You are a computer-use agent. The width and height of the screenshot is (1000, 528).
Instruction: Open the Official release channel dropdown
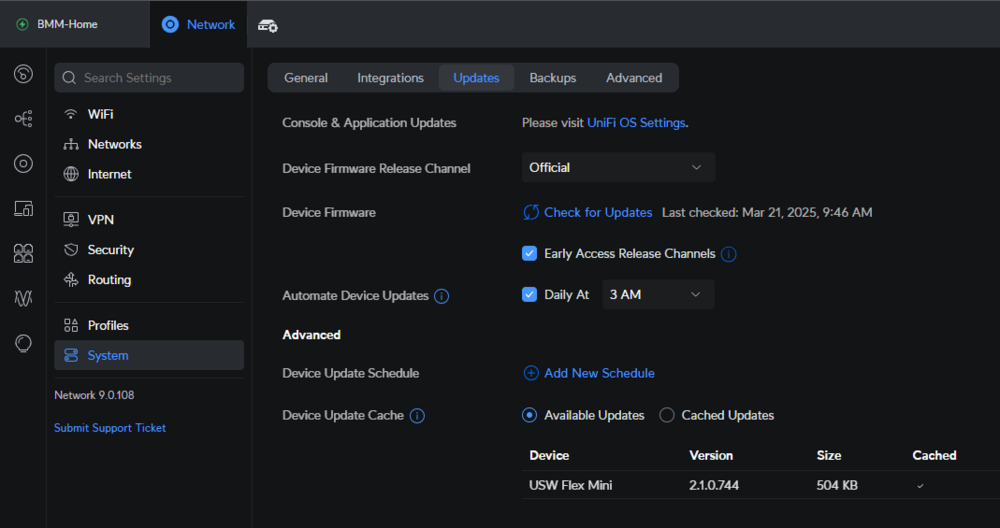(x=618, y=168)
